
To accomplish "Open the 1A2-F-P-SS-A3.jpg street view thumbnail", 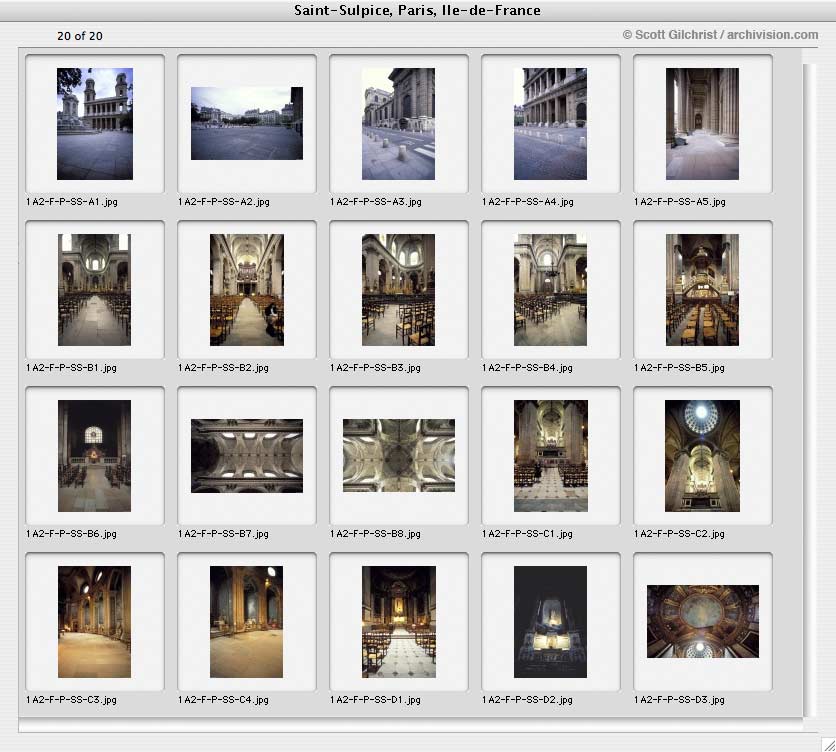I will point(398,124).
